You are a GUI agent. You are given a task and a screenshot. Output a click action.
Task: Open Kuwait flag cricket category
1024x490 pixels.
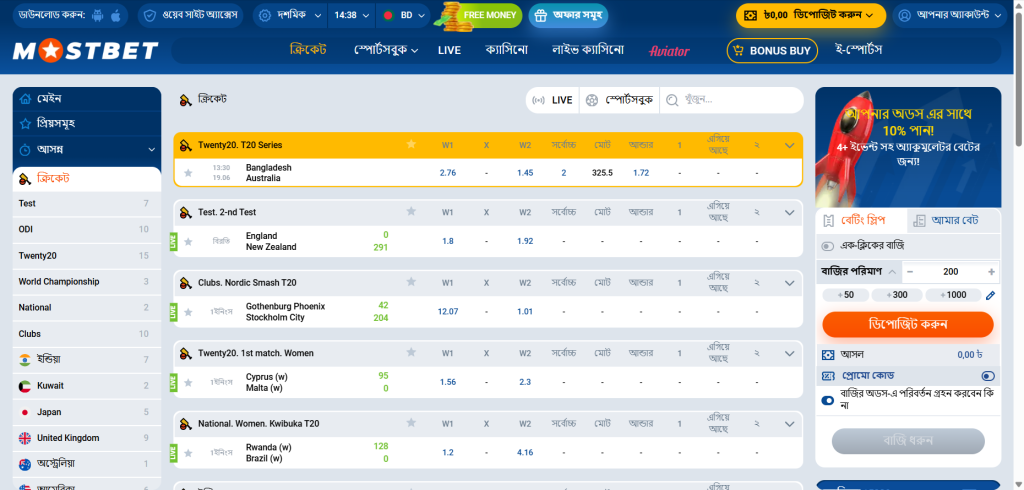click(x=25, y=385)
